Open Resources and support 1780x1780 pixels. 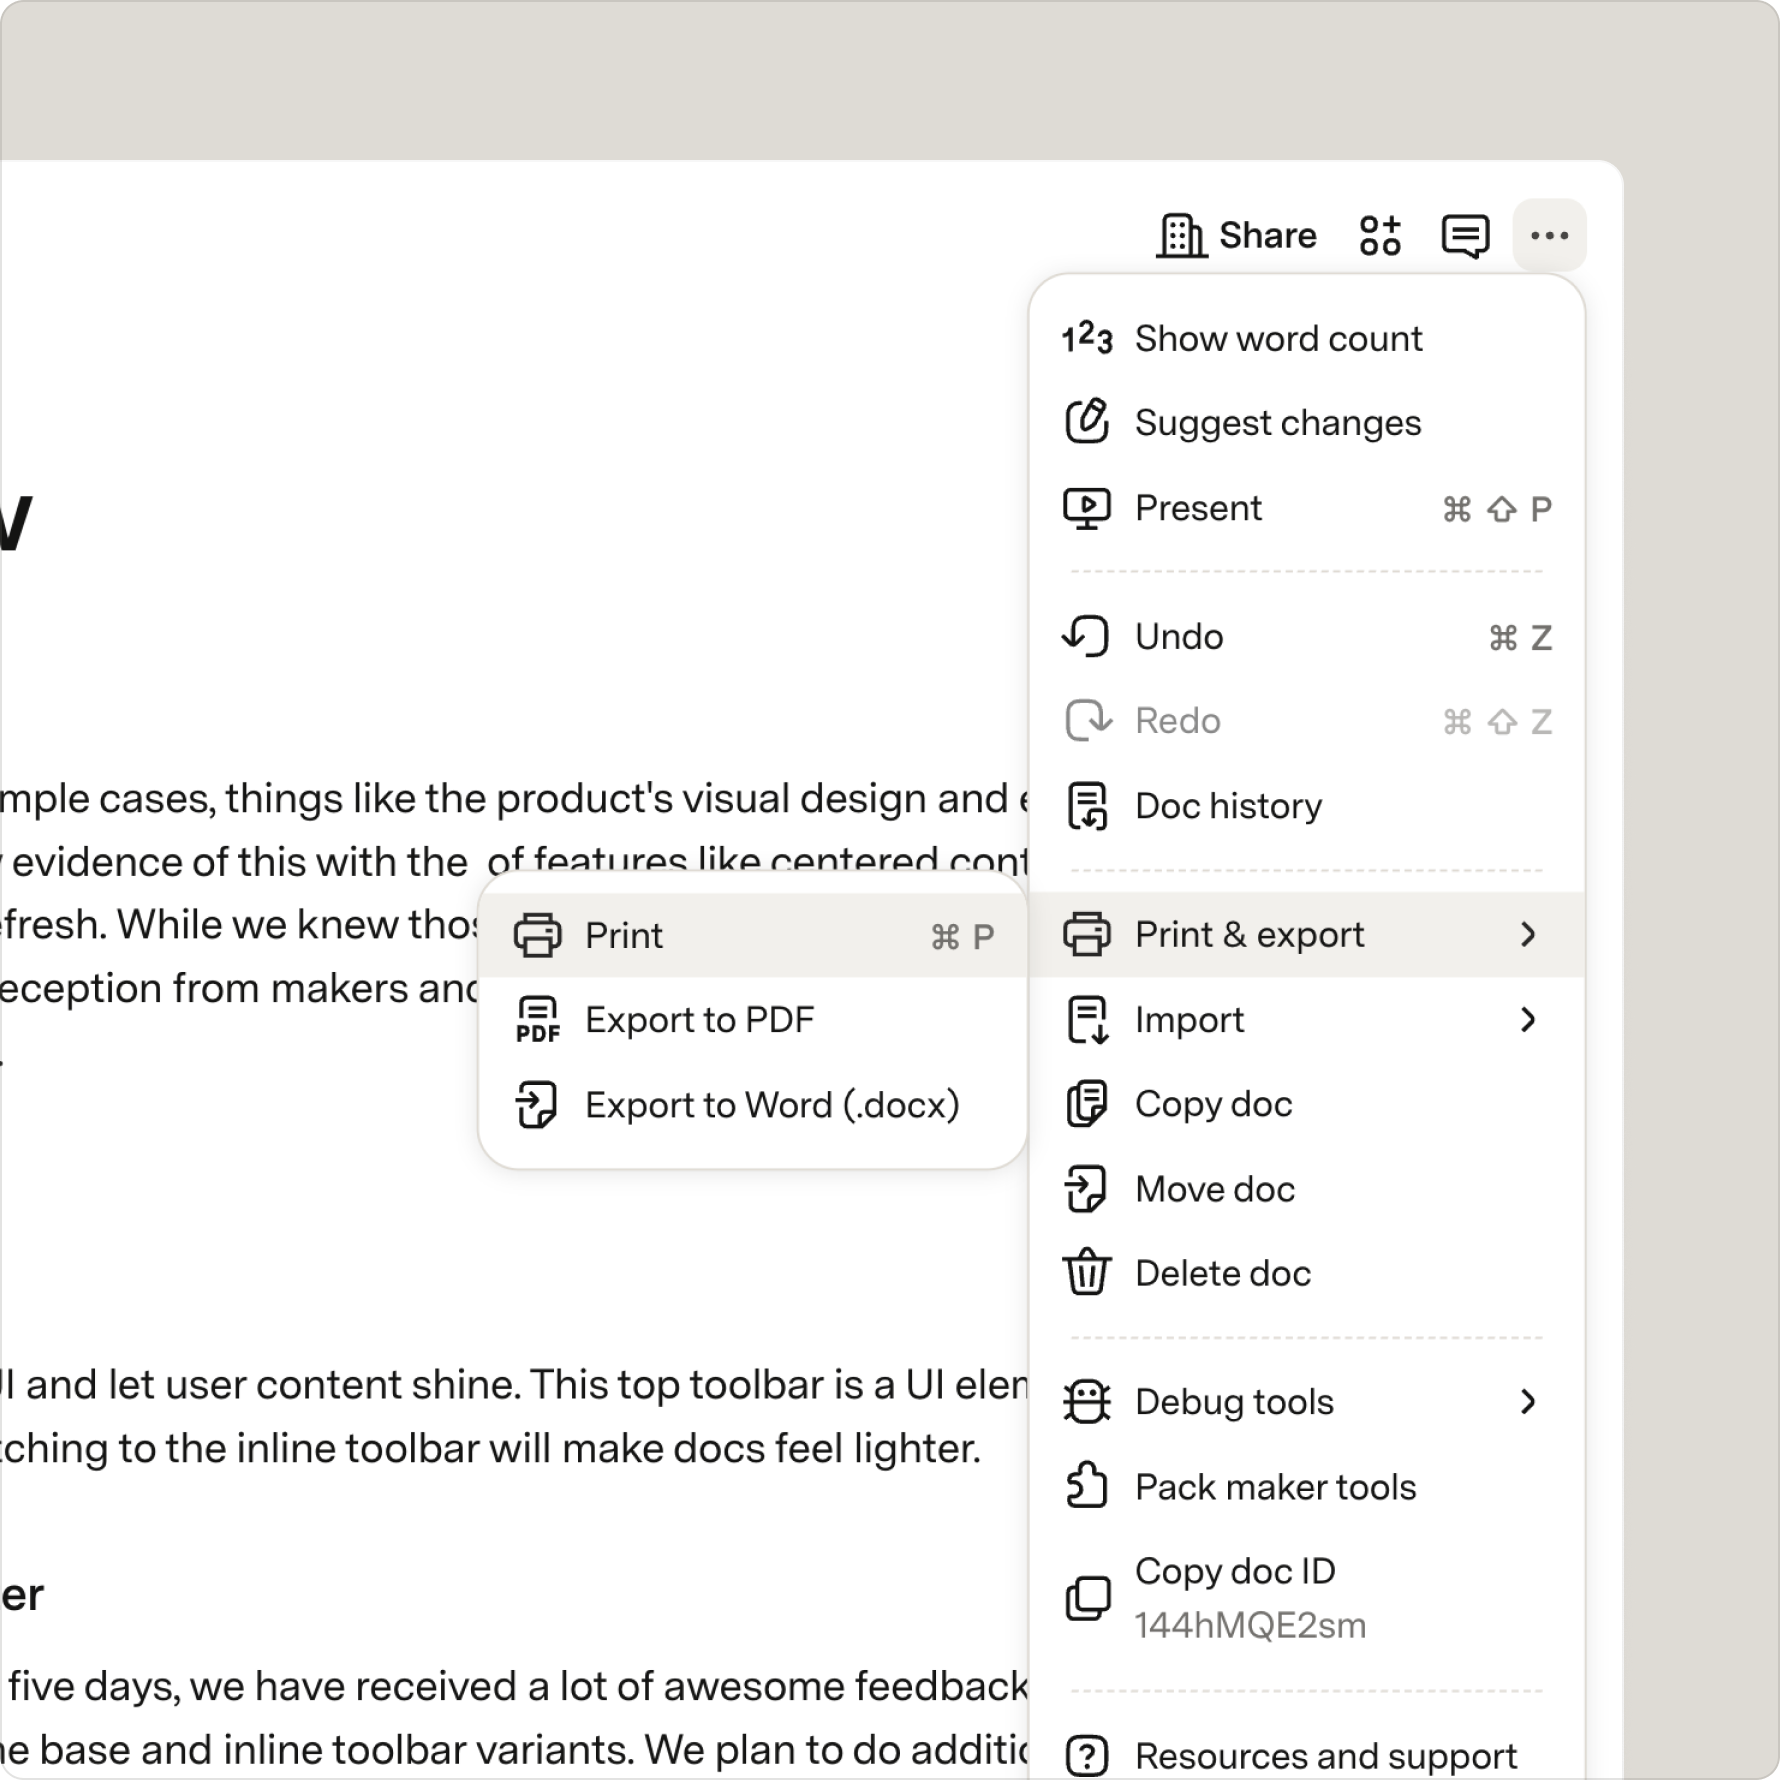coord(1306,1756)
